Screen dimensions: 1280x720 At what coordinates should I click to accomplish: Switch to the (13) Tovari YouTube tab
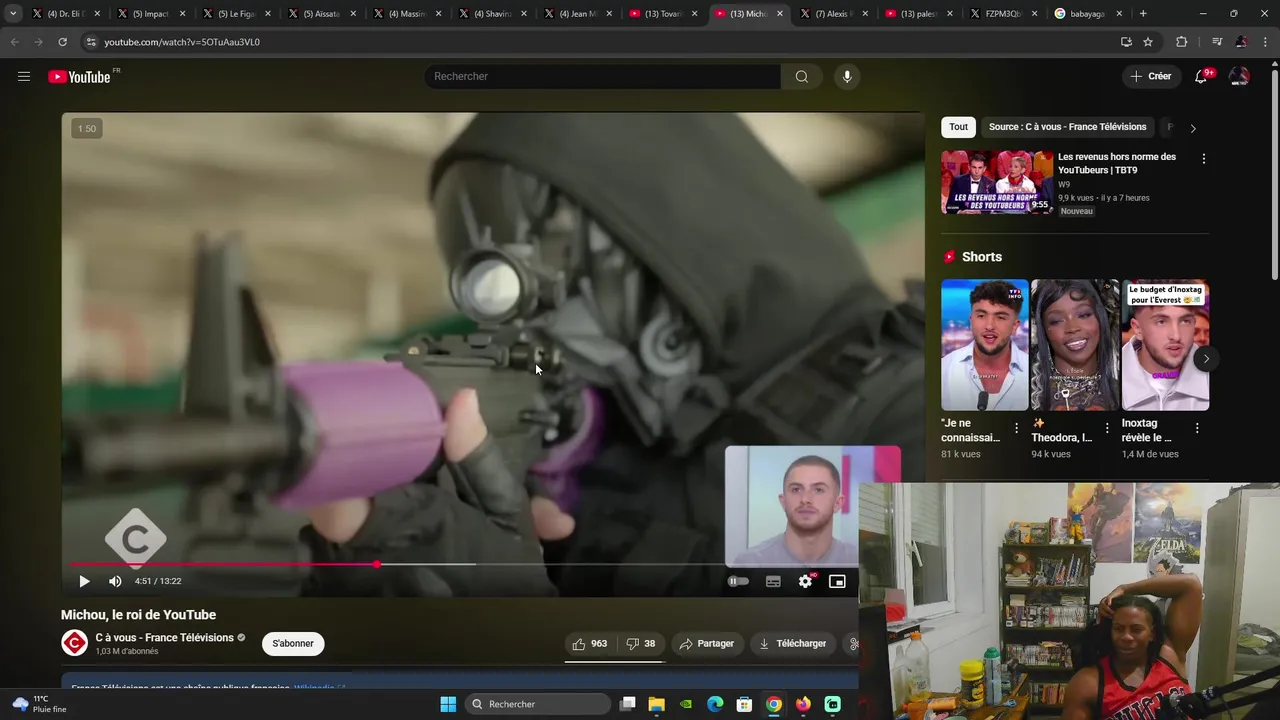664,14
